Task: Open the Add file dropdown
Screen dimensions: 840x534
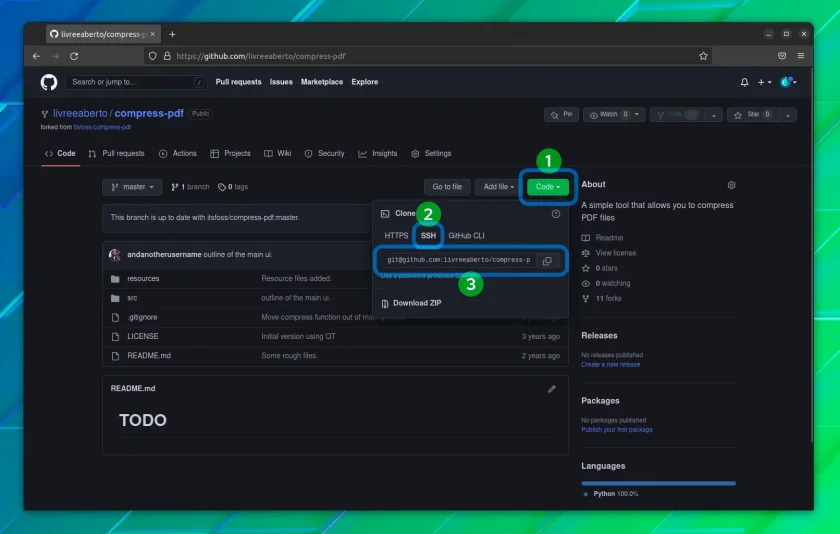Action: point(498,187)
